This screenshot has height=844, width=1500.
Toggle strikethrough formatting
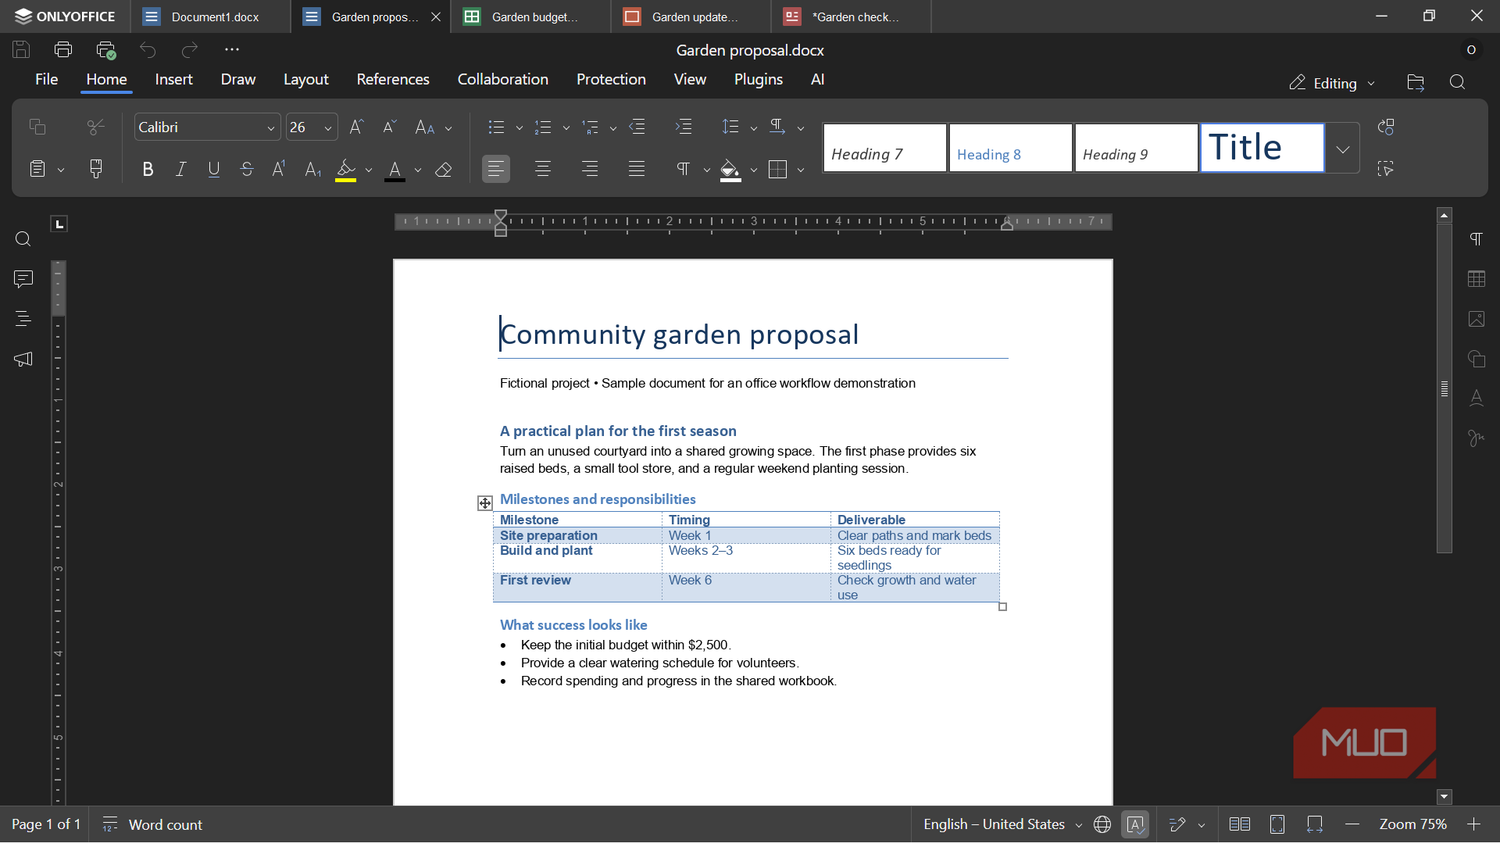pos(247,170)
